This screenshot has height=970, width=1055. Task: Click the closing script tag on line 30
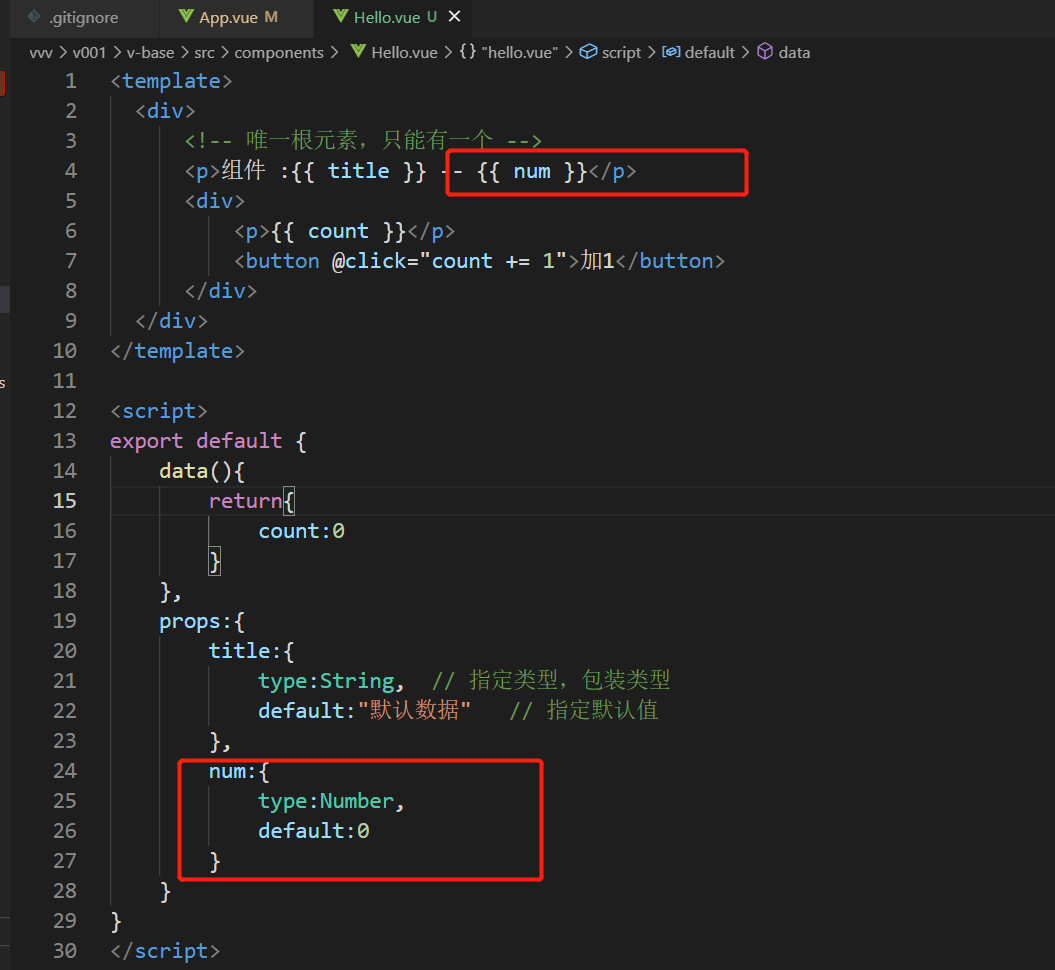pyautogui.click(x=165, y=951)
